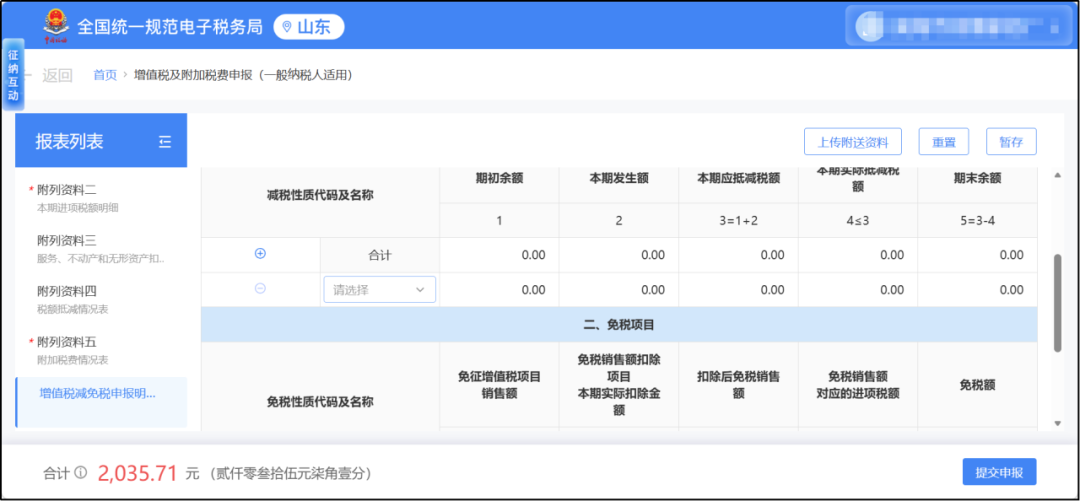Click the info icon beside 合计
The image size is (1080, 501).
tap(80, 473)
